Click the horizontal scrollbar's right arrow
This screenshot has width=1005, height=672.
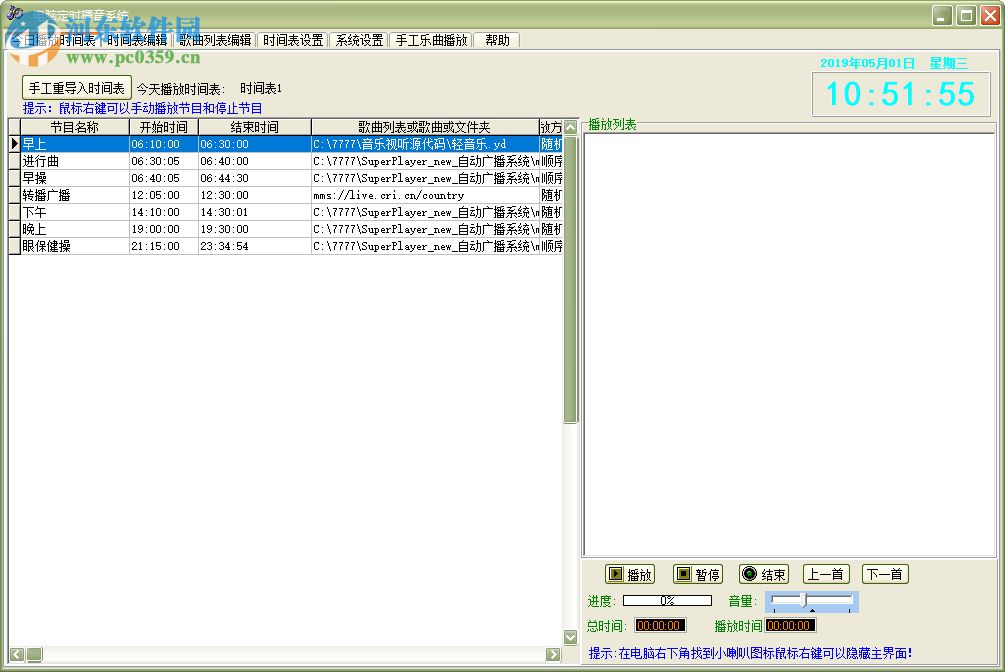[x=553, y=654]
